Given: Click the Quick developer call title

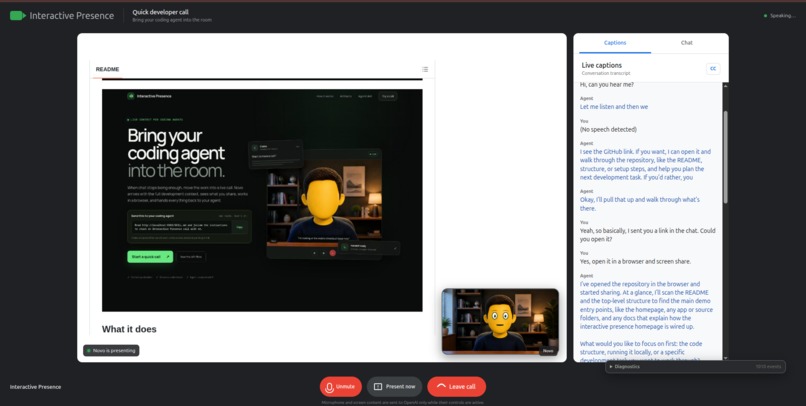Looking at the screenshot, I should [x=160, y=12].
